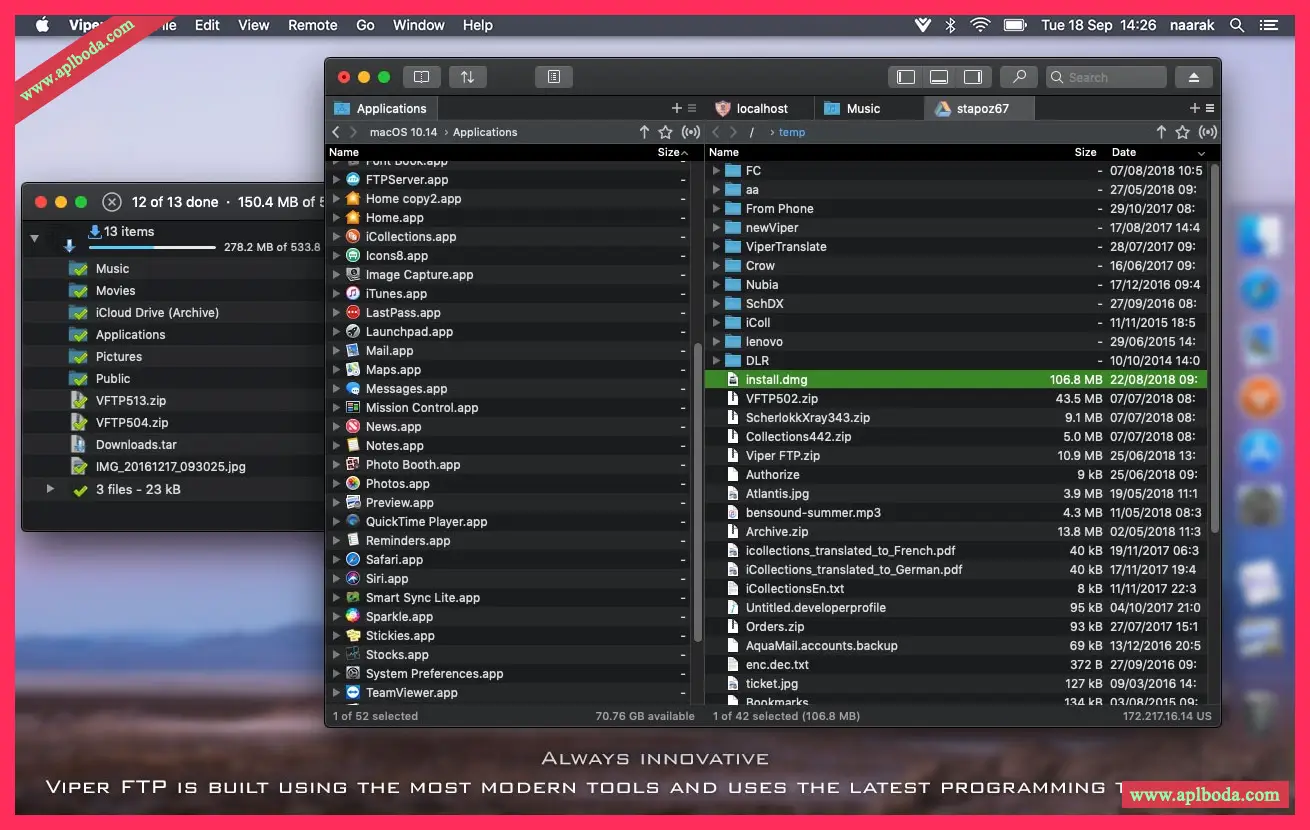Viewport: 1310px width, 830px height.
Task: Click the eject button in toolbar
Action: pyautogui.click(x=1193, y=77)
